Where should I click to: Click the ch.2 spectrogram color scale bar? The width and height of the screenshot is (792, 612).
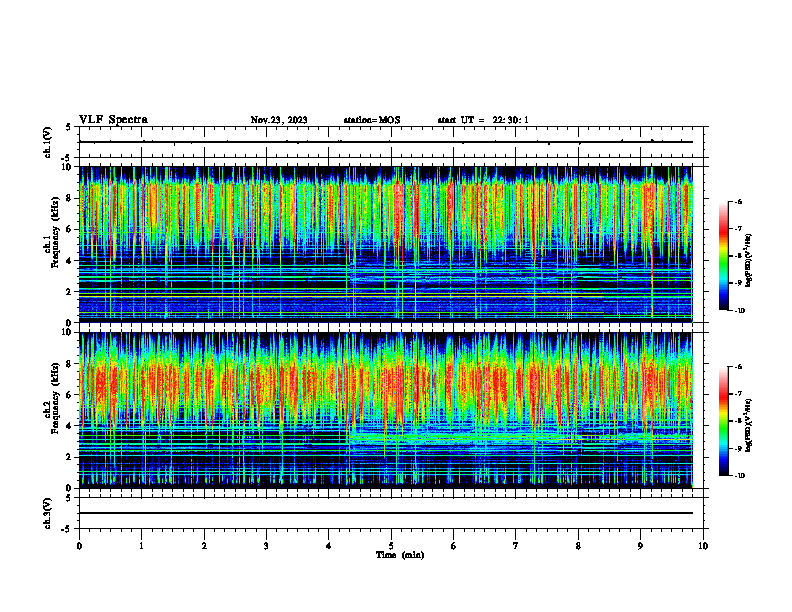(723, 421)
